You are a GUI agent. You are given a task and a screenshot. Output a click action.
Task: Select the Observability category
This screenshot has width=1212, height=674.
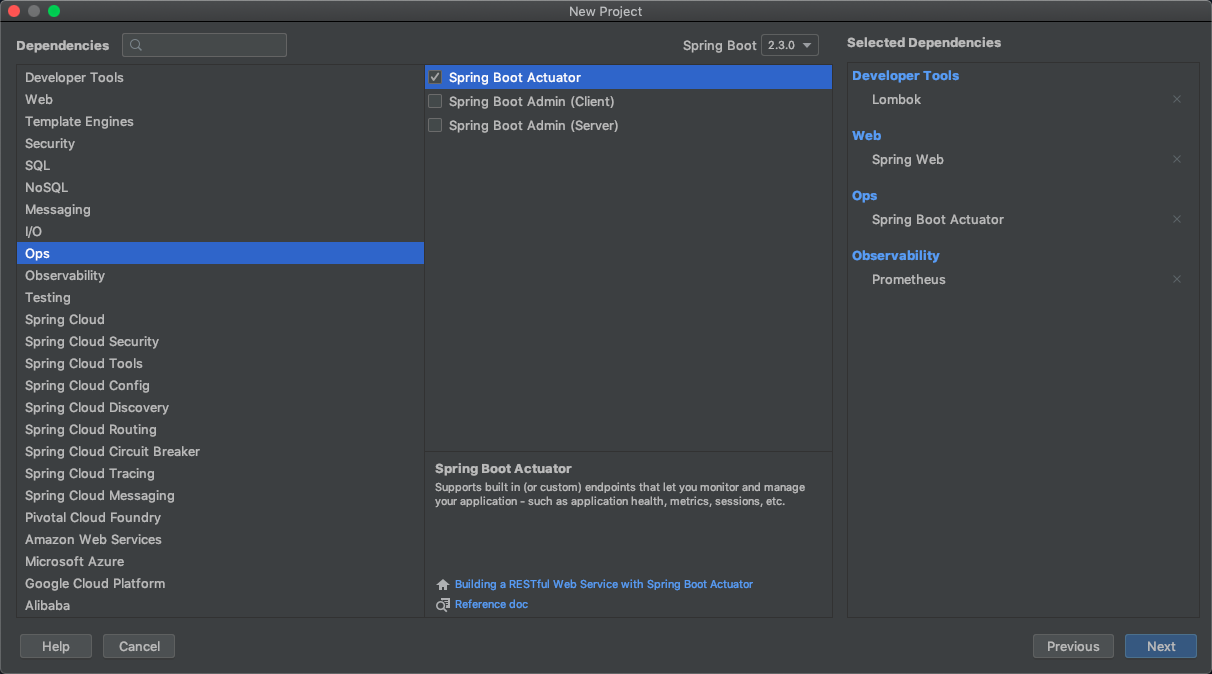point(220,275)
